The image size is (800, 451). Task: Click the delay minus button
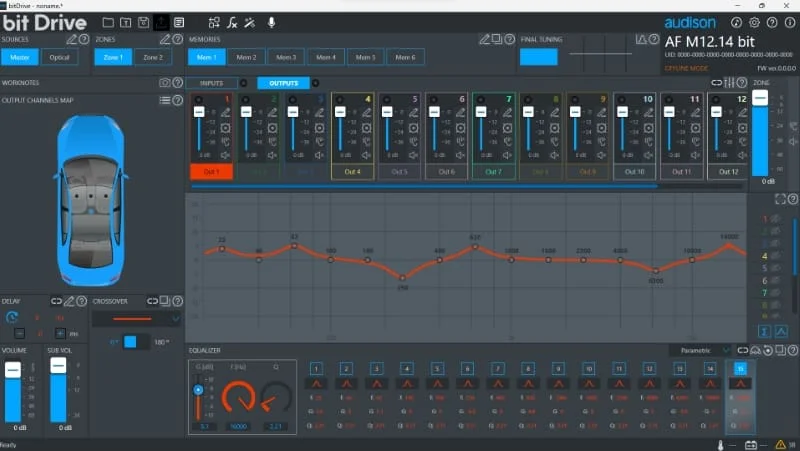click(x=19, y=334)
